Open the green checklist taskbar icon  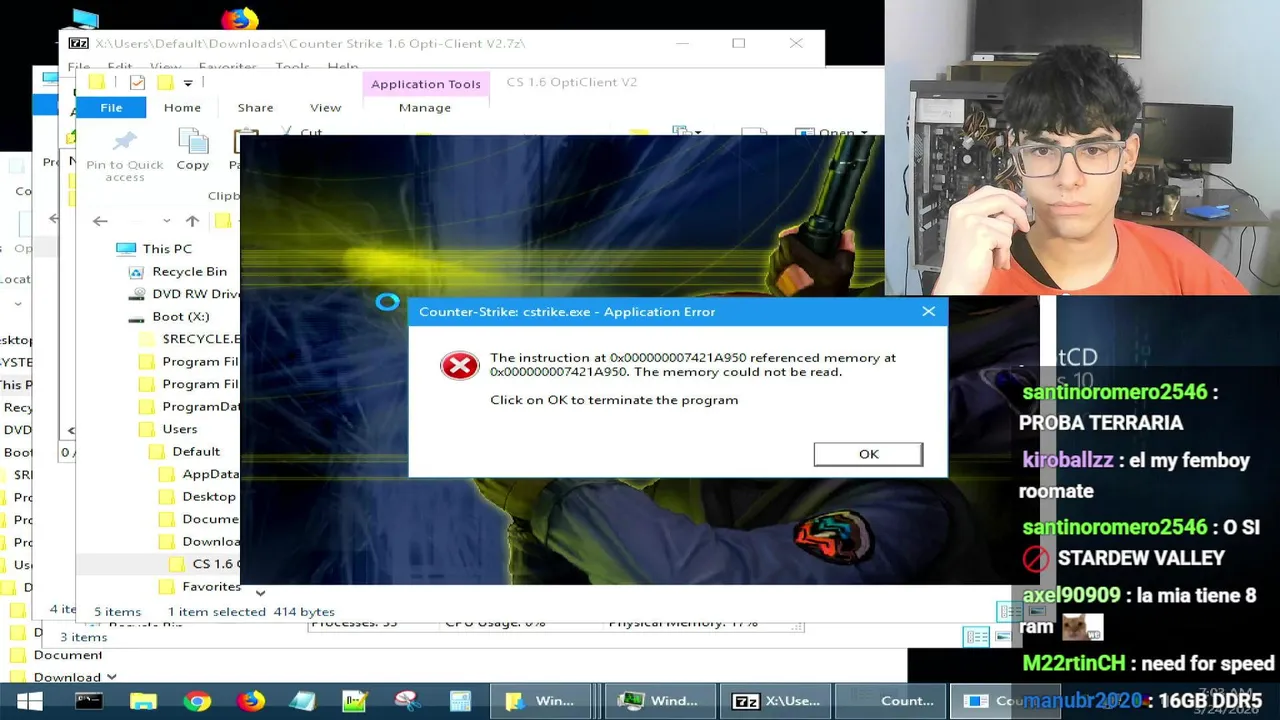355,701
